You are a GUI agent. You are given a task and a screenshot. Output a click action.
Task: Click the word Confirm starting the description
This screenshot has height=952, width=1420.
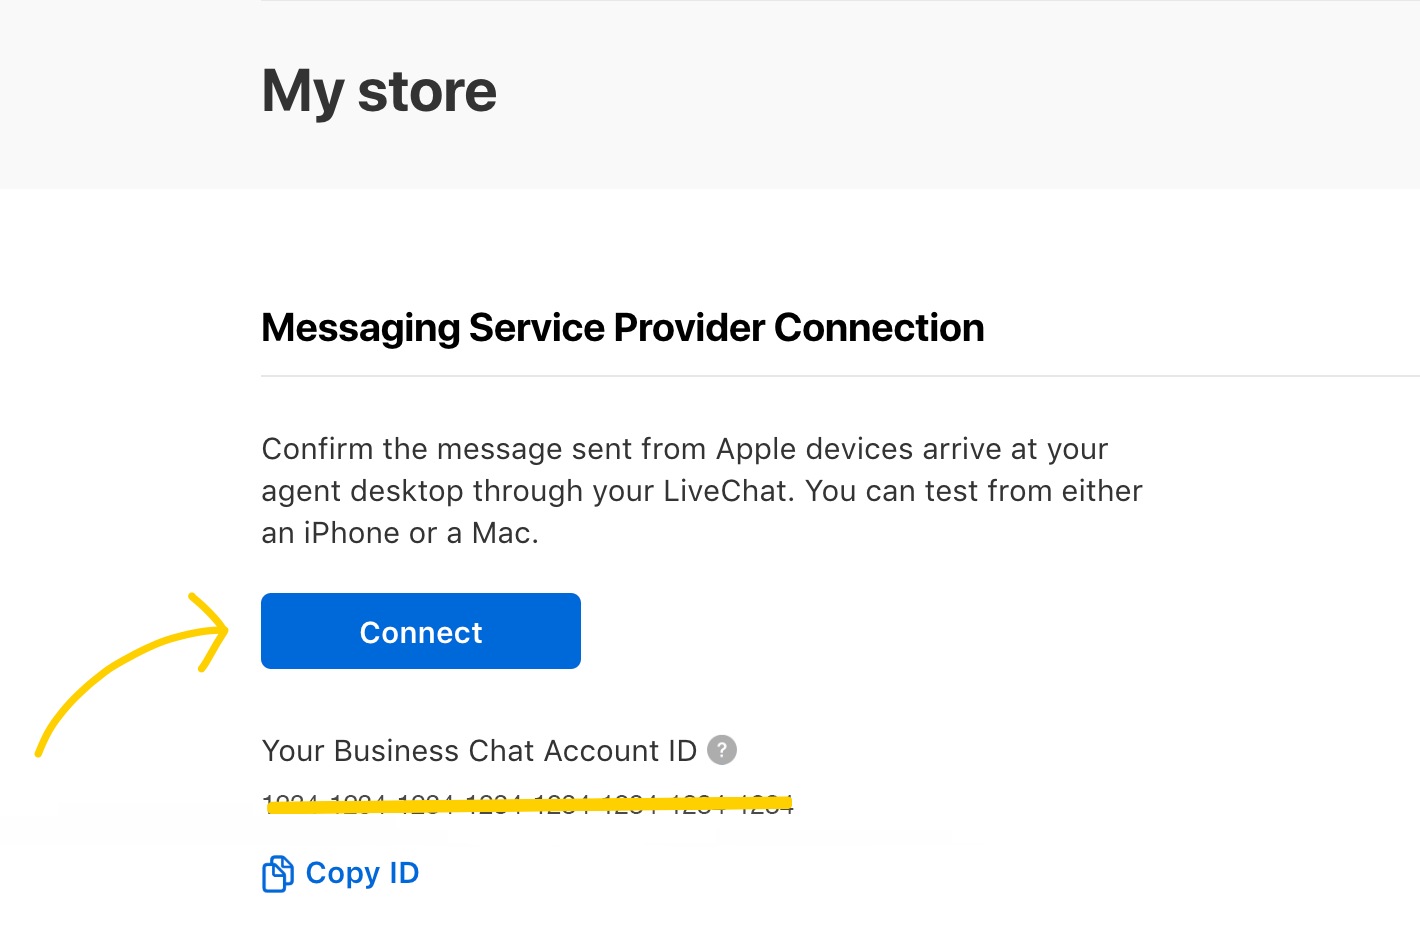click(x=317, y=449)
